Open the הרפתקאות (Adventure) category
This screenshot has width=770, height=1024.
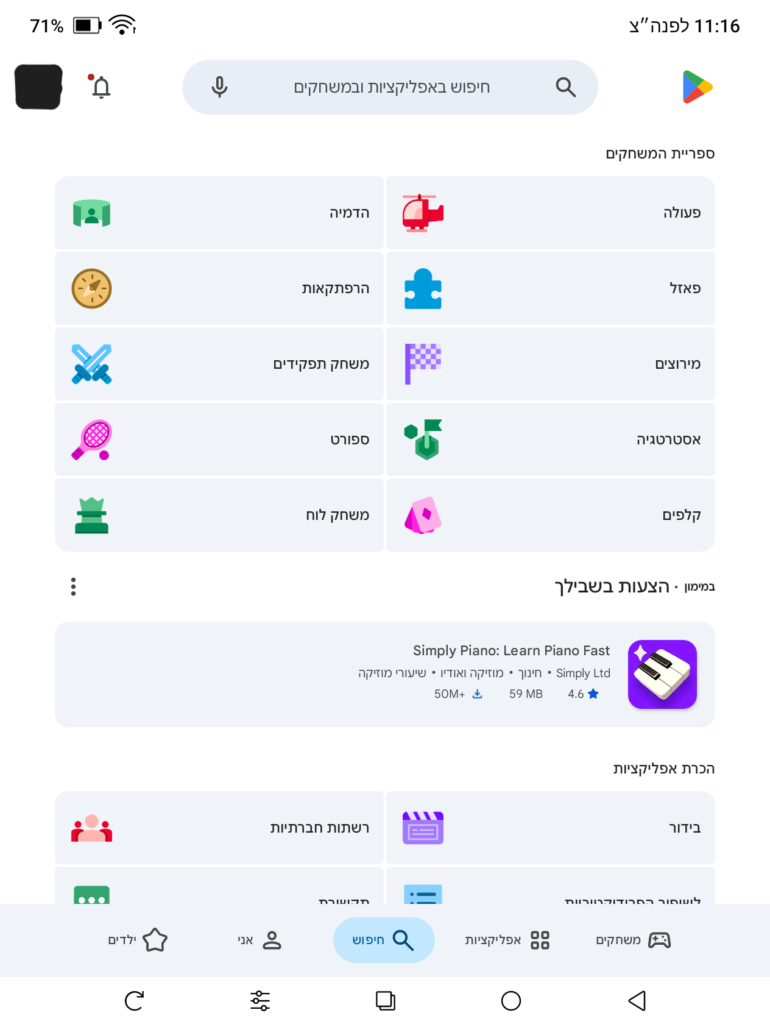pyautogui.click(x=219, y=288)
